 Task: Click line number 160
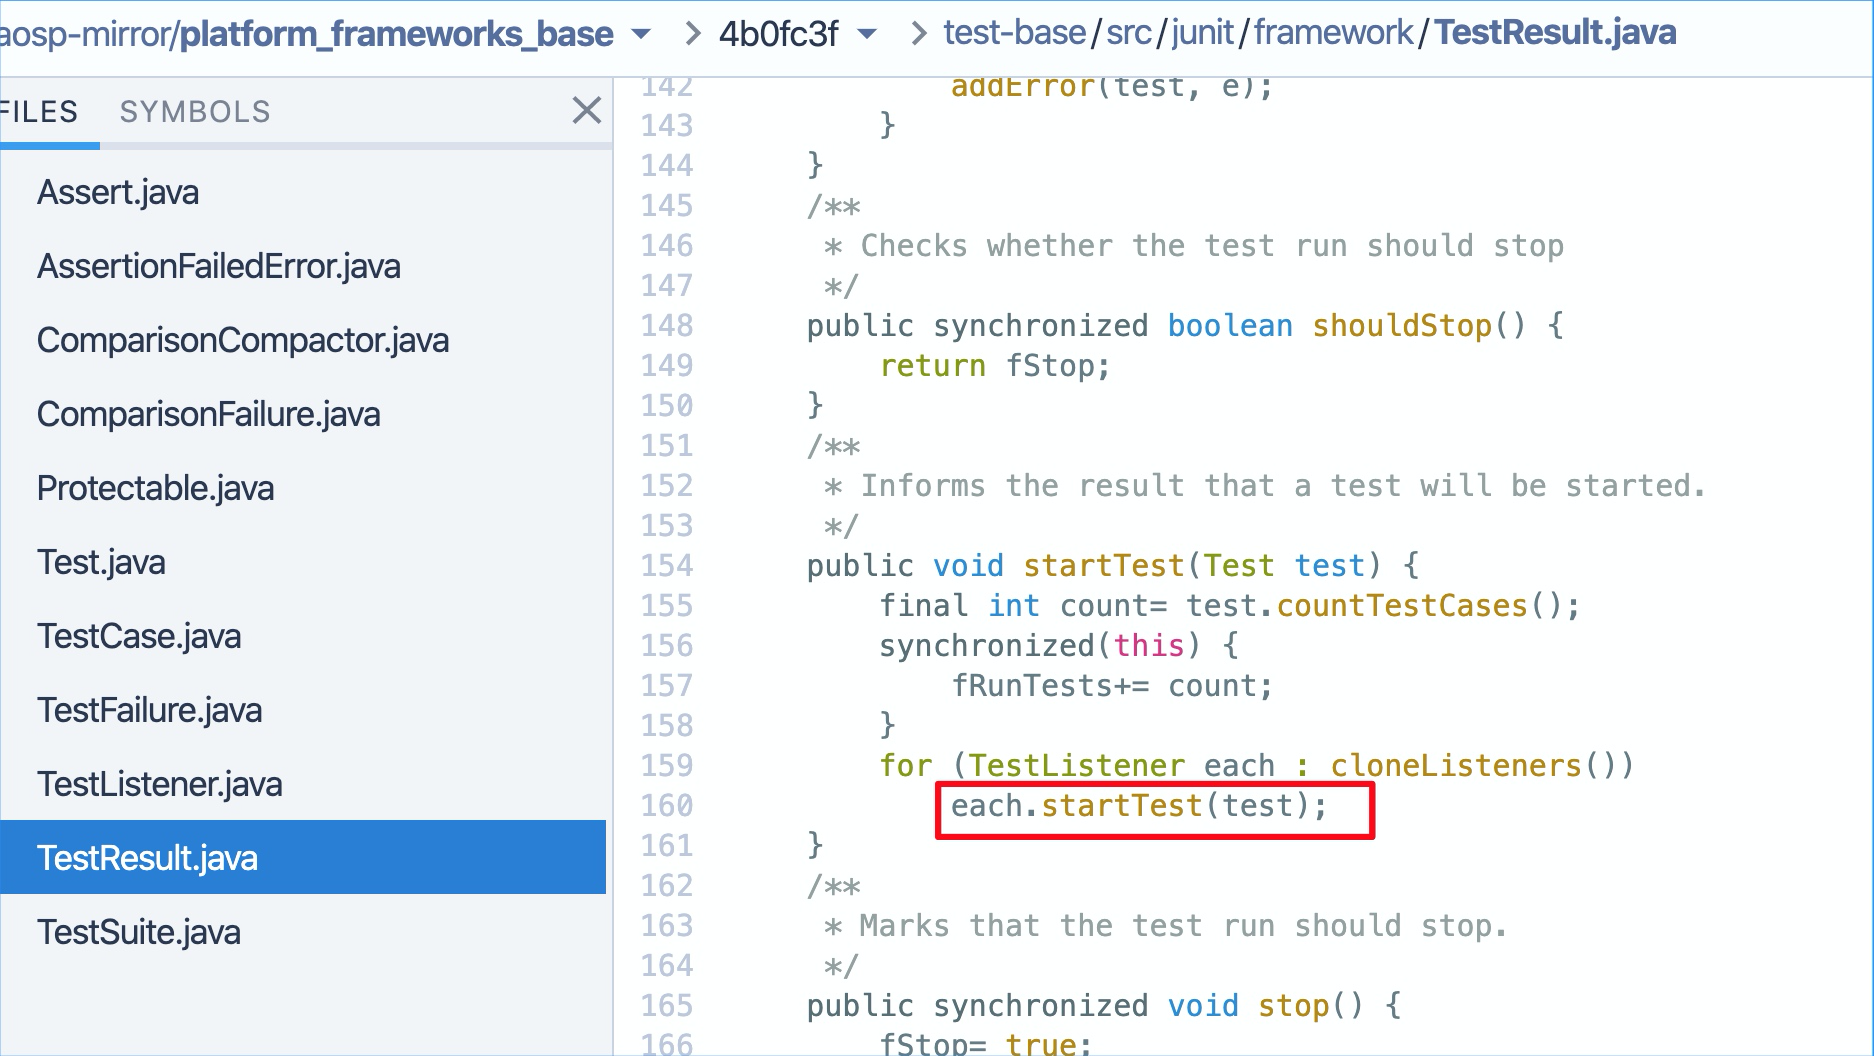[667, 806]
